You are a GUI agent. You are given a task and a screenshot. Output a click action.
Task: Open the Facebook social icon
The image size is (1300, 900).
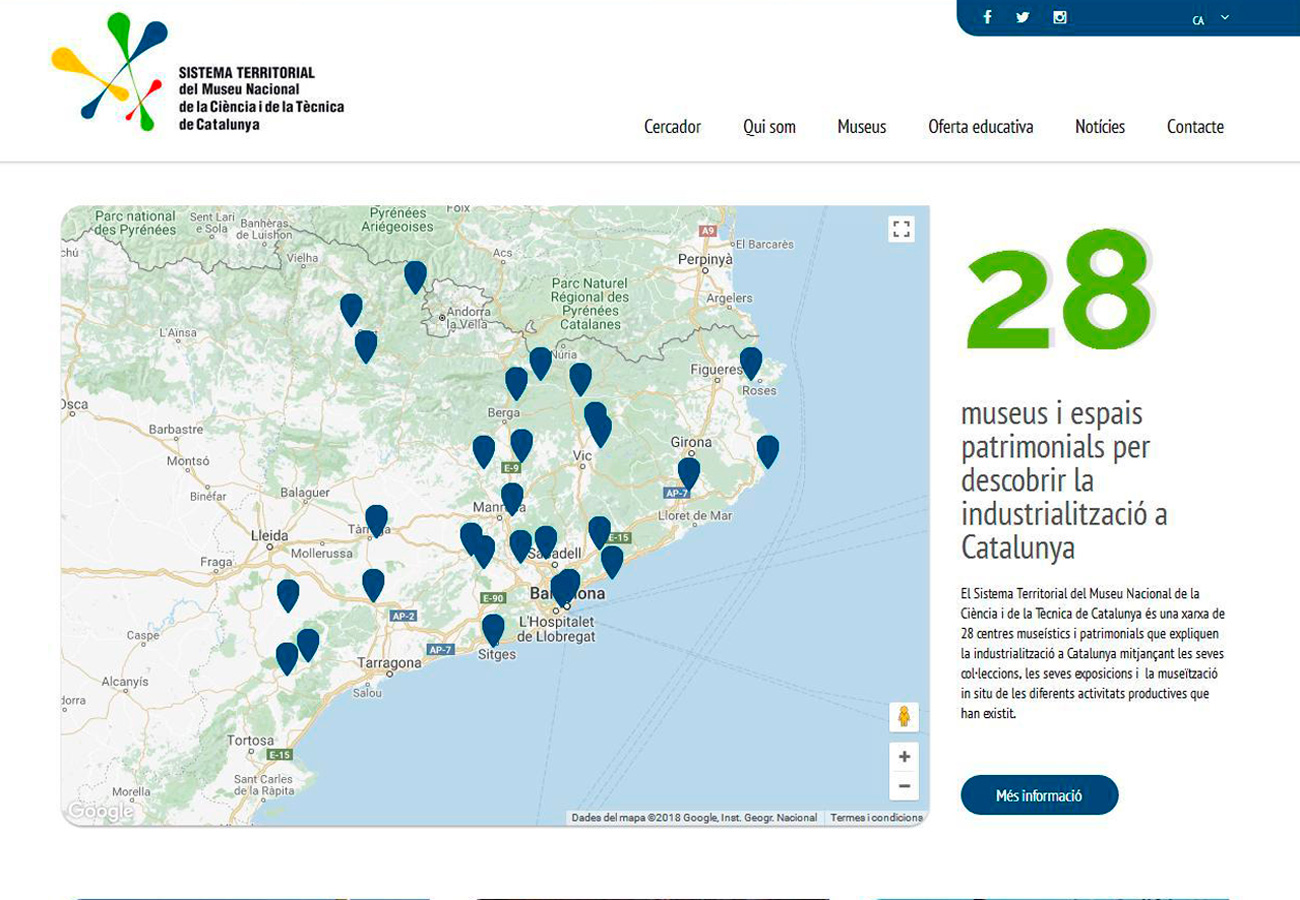987,17
